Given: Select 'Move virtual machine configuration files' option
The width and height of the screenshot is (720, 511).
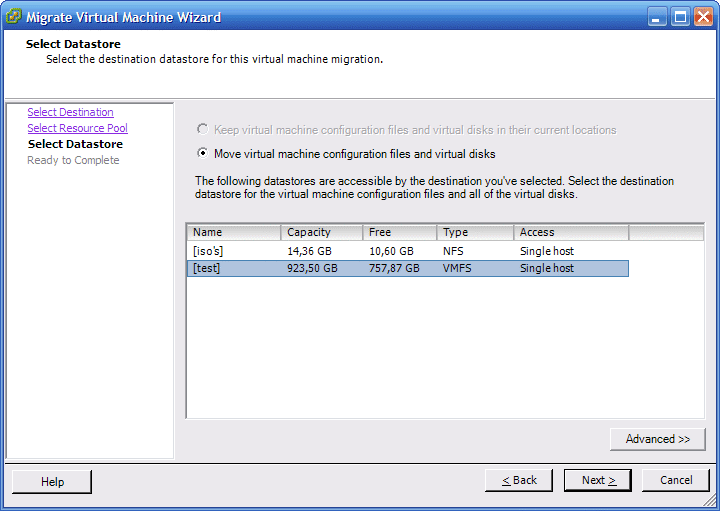Looking at the screenshot, I should (203, 154).
